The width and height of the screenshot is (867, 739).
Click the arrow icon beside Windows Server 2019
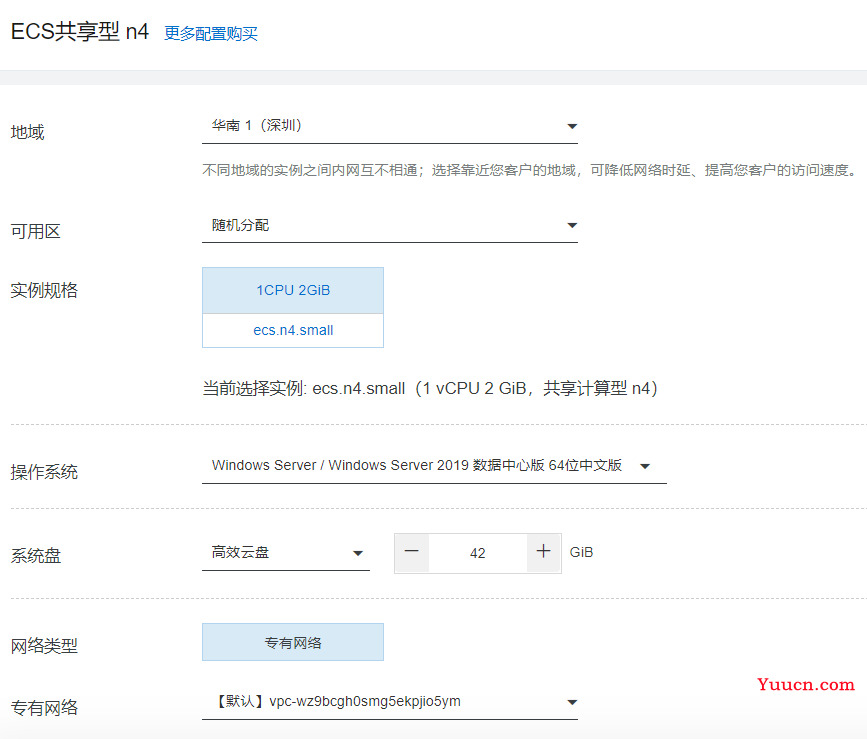coord(645,466)
